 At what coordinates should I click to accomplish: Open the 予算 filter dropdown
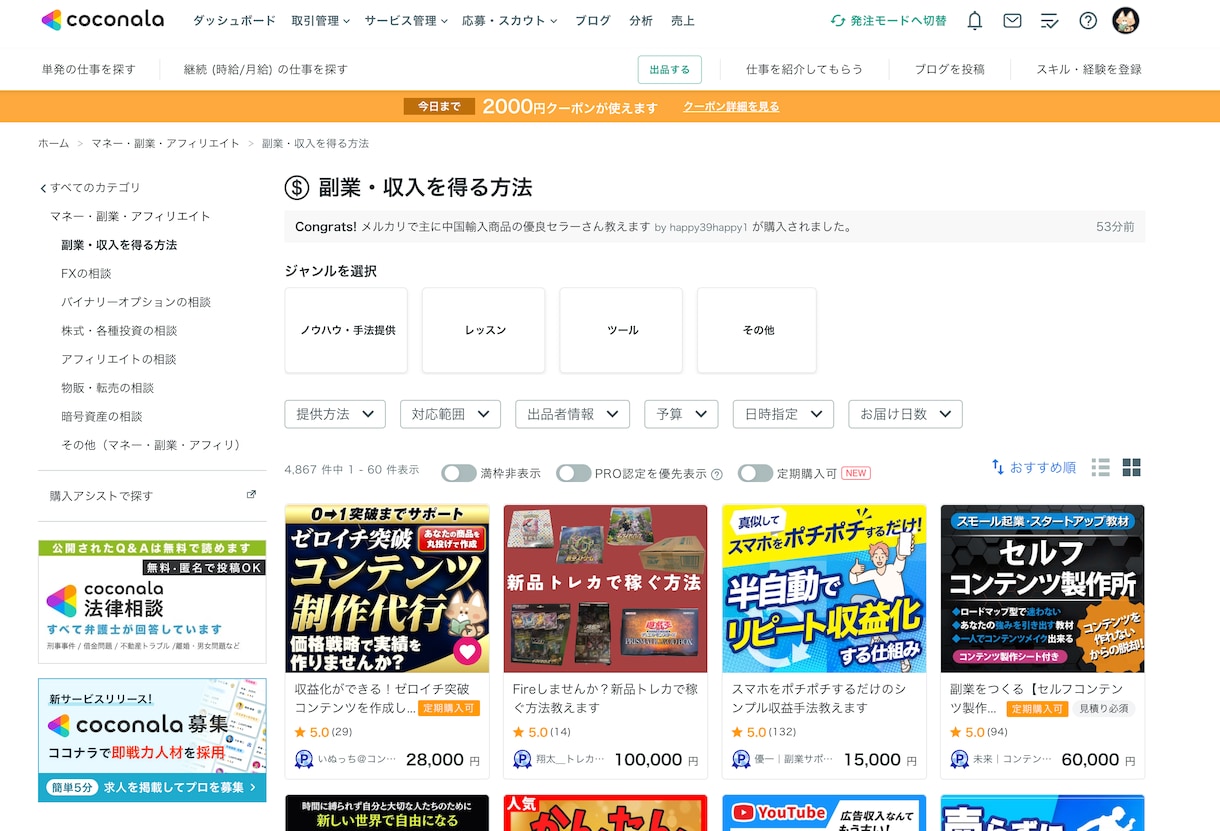[681, 414]
